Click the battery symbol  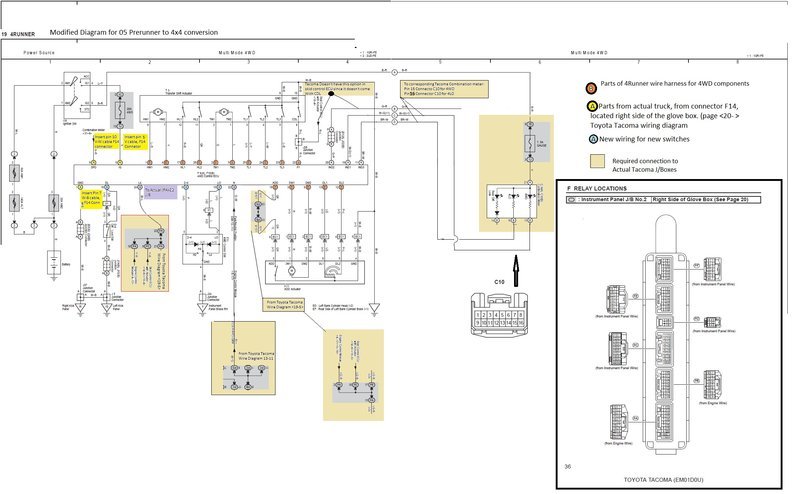54,264
